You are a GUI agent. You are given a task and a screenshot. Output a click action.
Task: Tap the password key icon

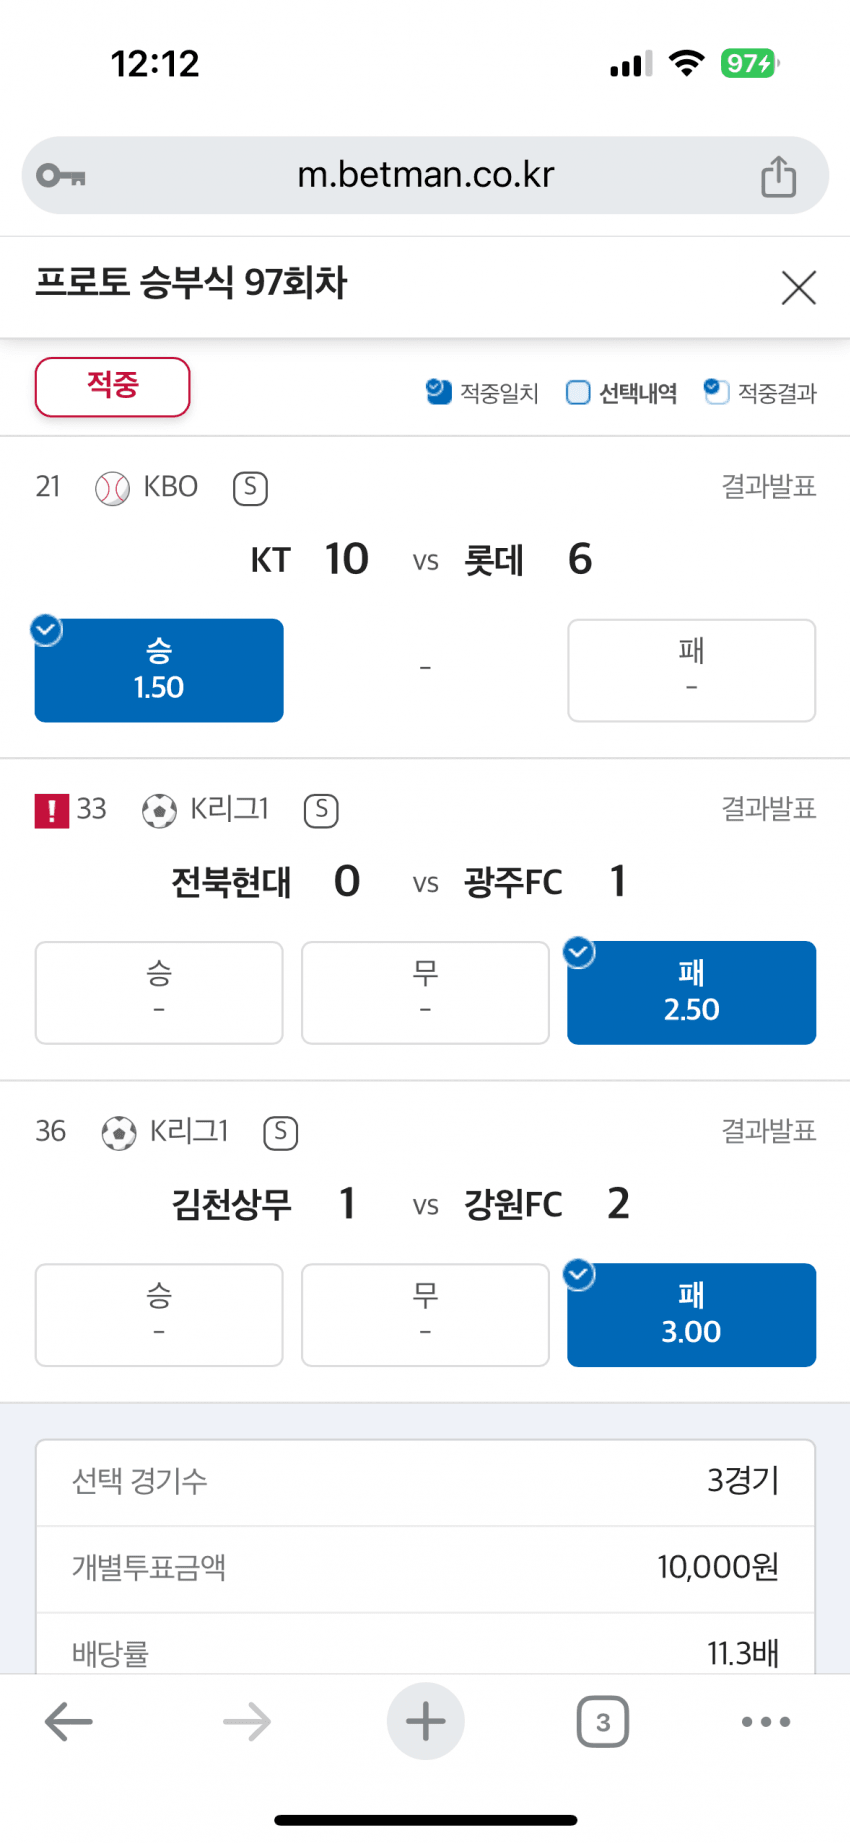[60, 176]
